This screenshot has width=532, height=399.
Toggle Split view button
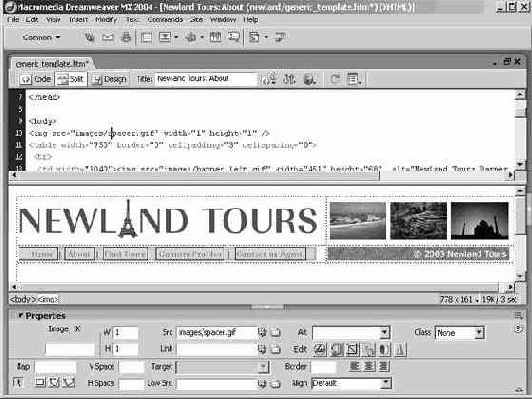[x=71, y=79]
